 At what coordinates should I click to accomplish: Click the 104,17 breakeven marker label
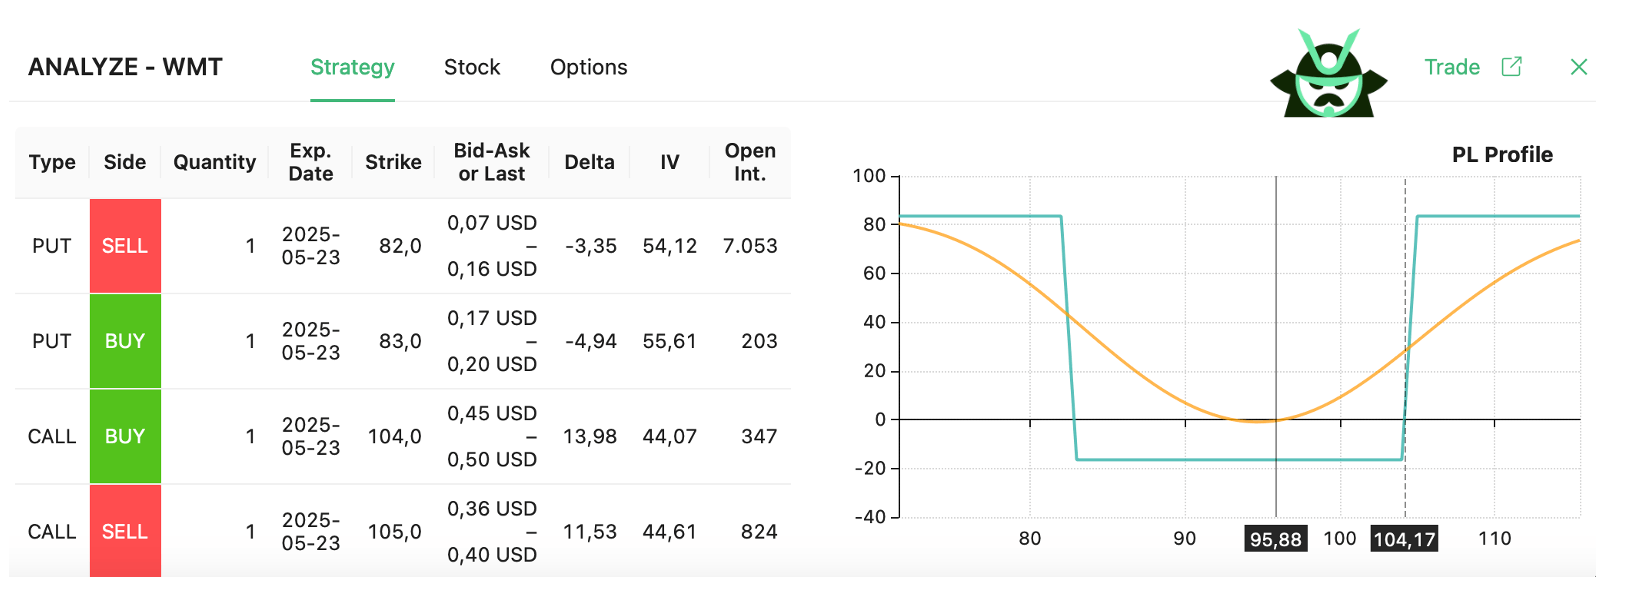tap(1404, 539)
